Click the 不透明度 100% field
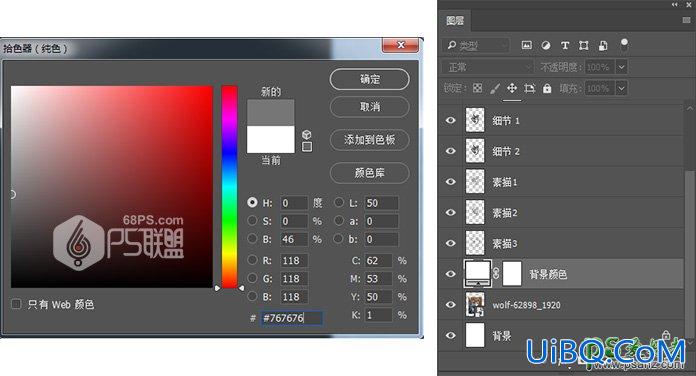Screen dimensions: 696x376 pyautogui.click(x=600, y=67)
